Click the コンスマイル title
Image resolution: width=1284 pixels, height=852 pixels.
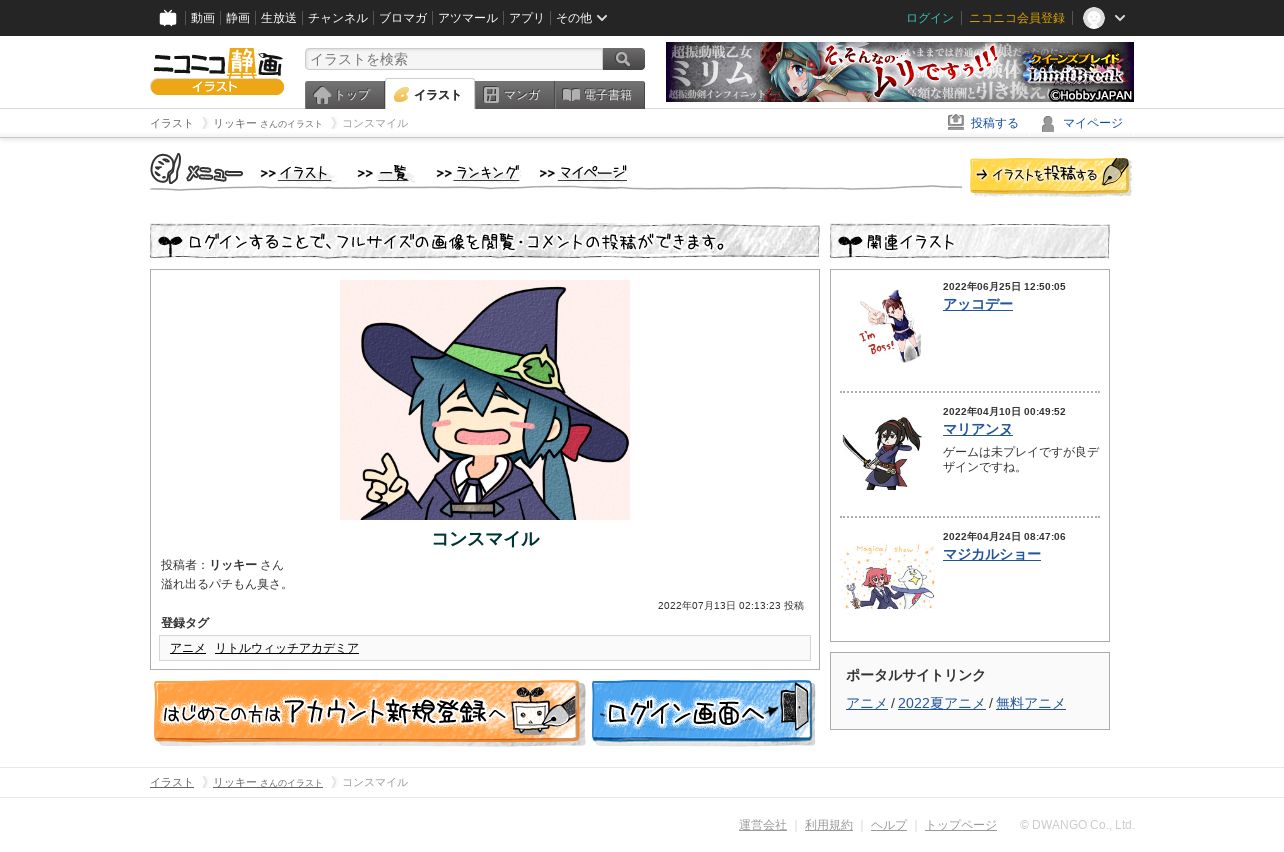[x=485, y=539]
